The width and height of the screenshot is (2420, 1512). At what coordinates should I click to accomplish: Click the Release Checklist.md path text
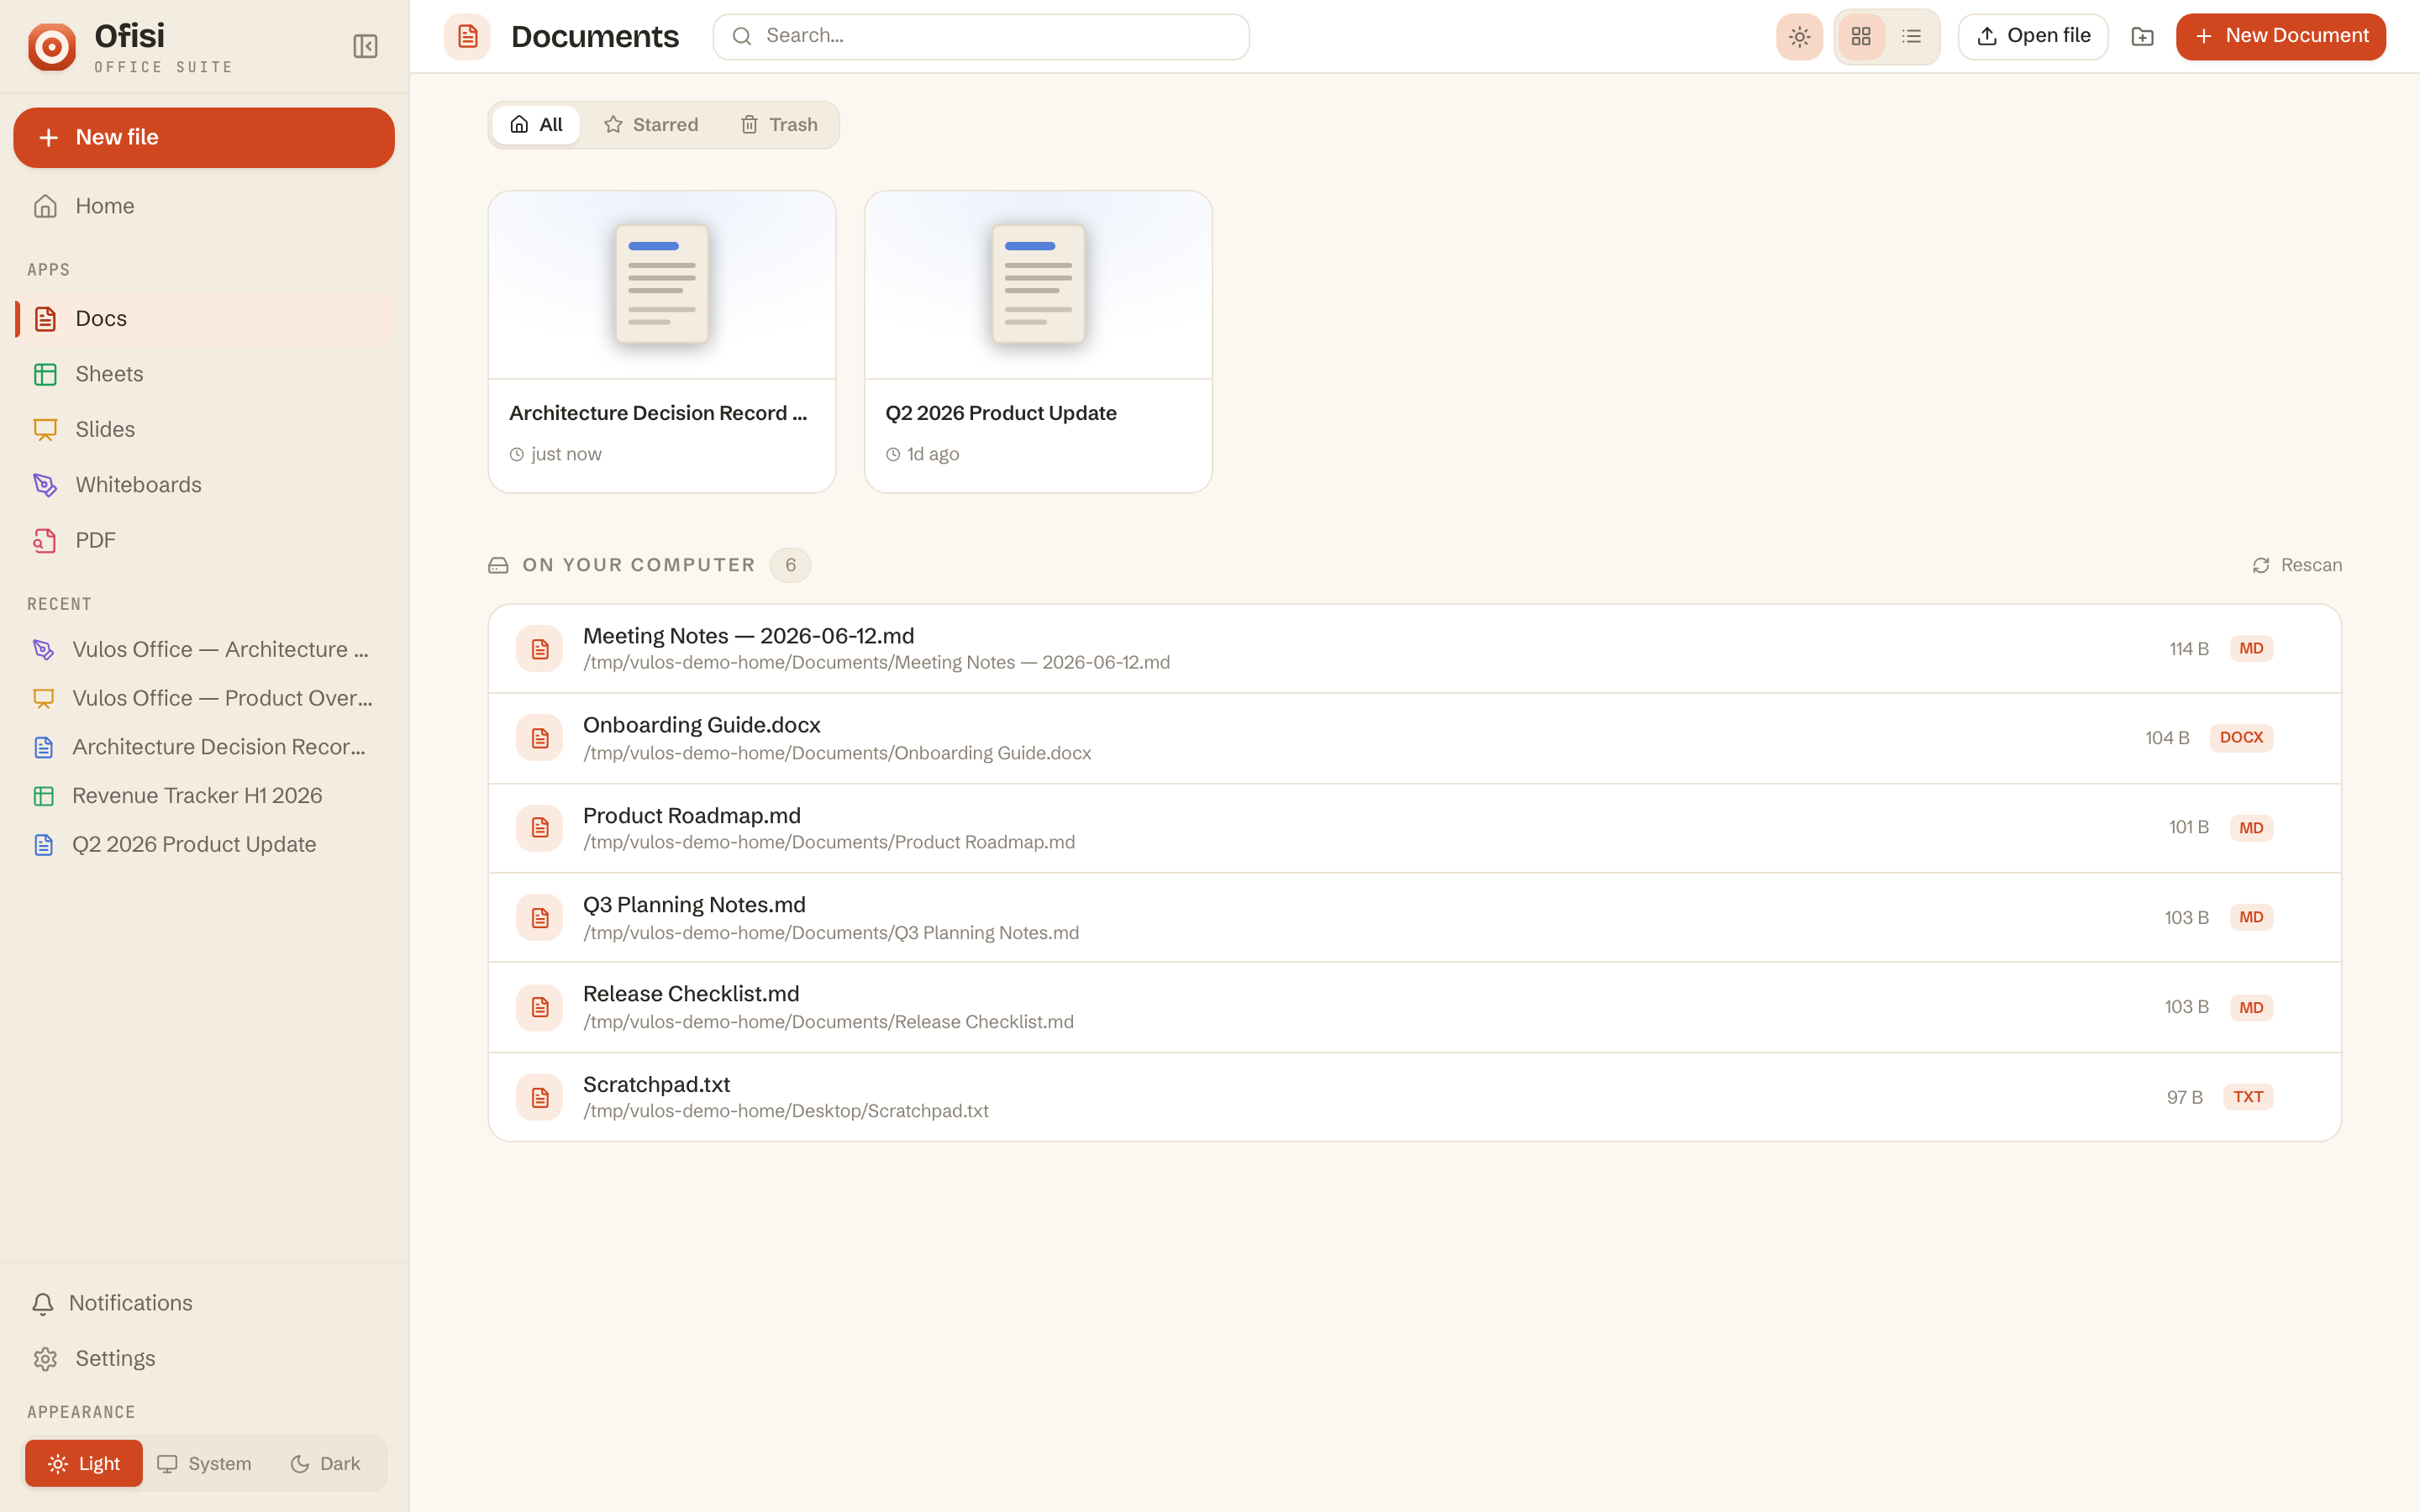click(828, 1022)
